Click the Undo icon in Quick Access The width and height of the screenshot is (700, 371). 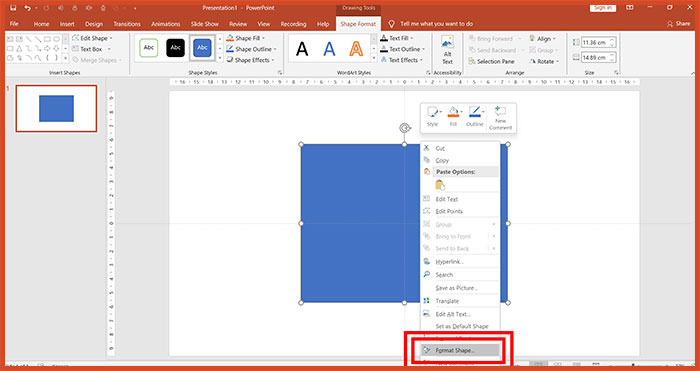(x=28, y=8)
